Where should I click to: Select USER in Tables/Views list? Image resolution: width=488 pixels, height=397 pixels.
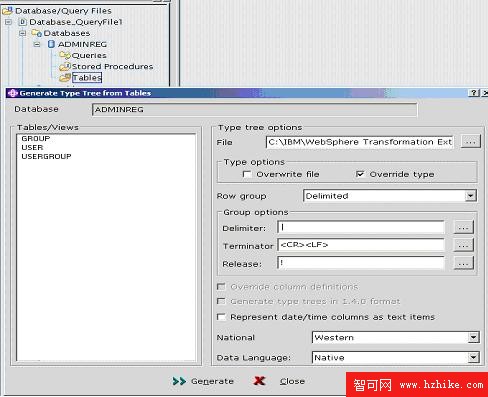32,147
